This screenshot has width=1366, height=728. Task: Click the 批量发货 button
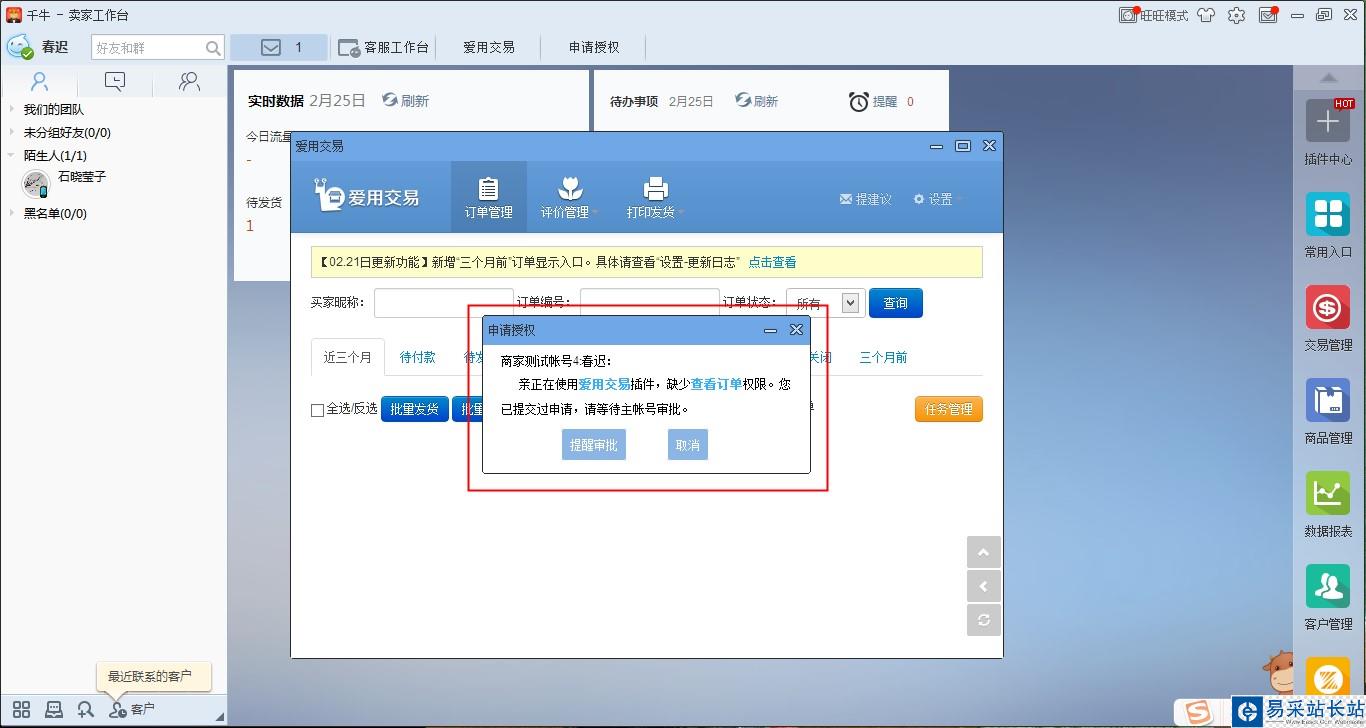(414, 409)
